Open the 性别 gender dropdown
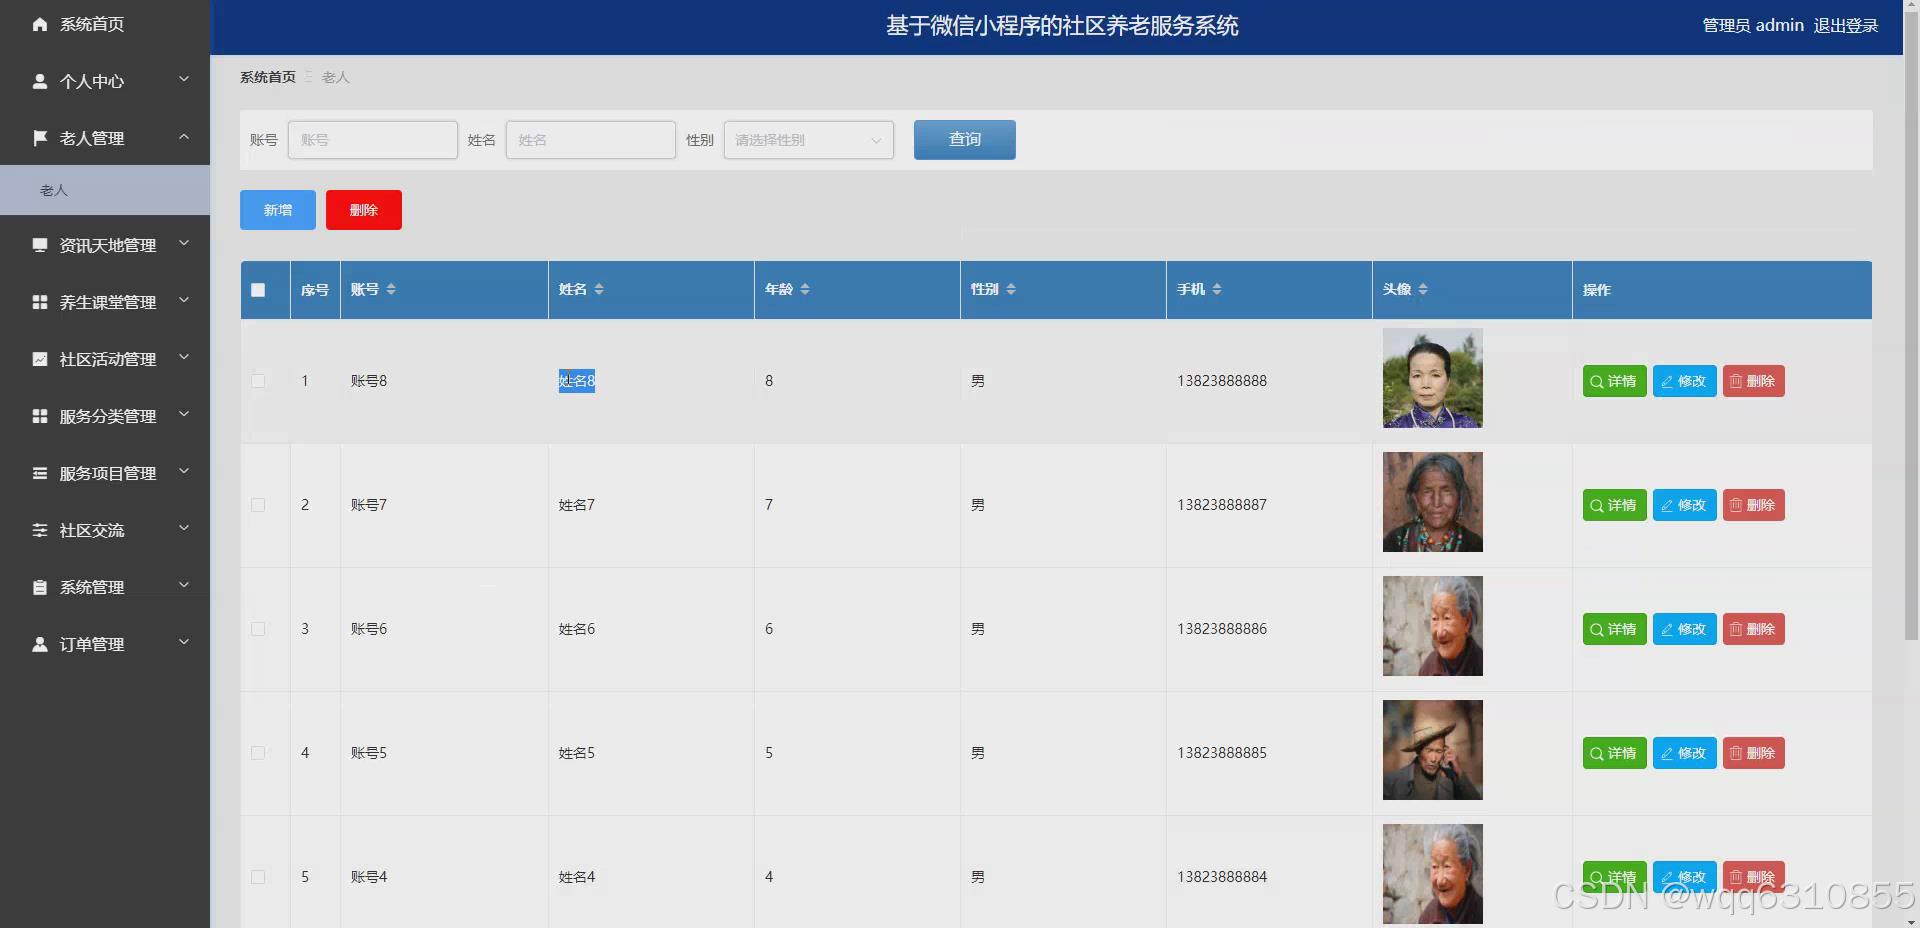Viewport: 1920px width, 928px height. [x=806, y=140]
